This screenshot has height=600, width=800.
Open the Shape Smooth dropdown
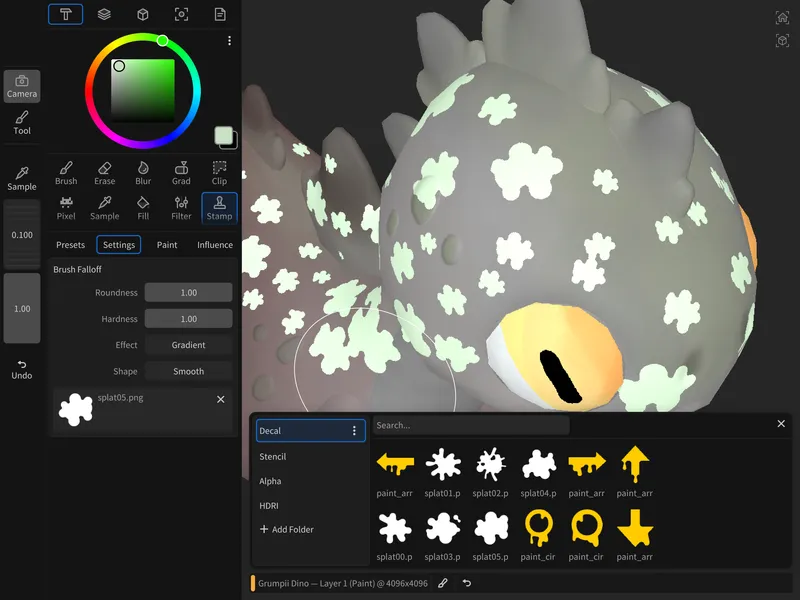click(188, 371)
